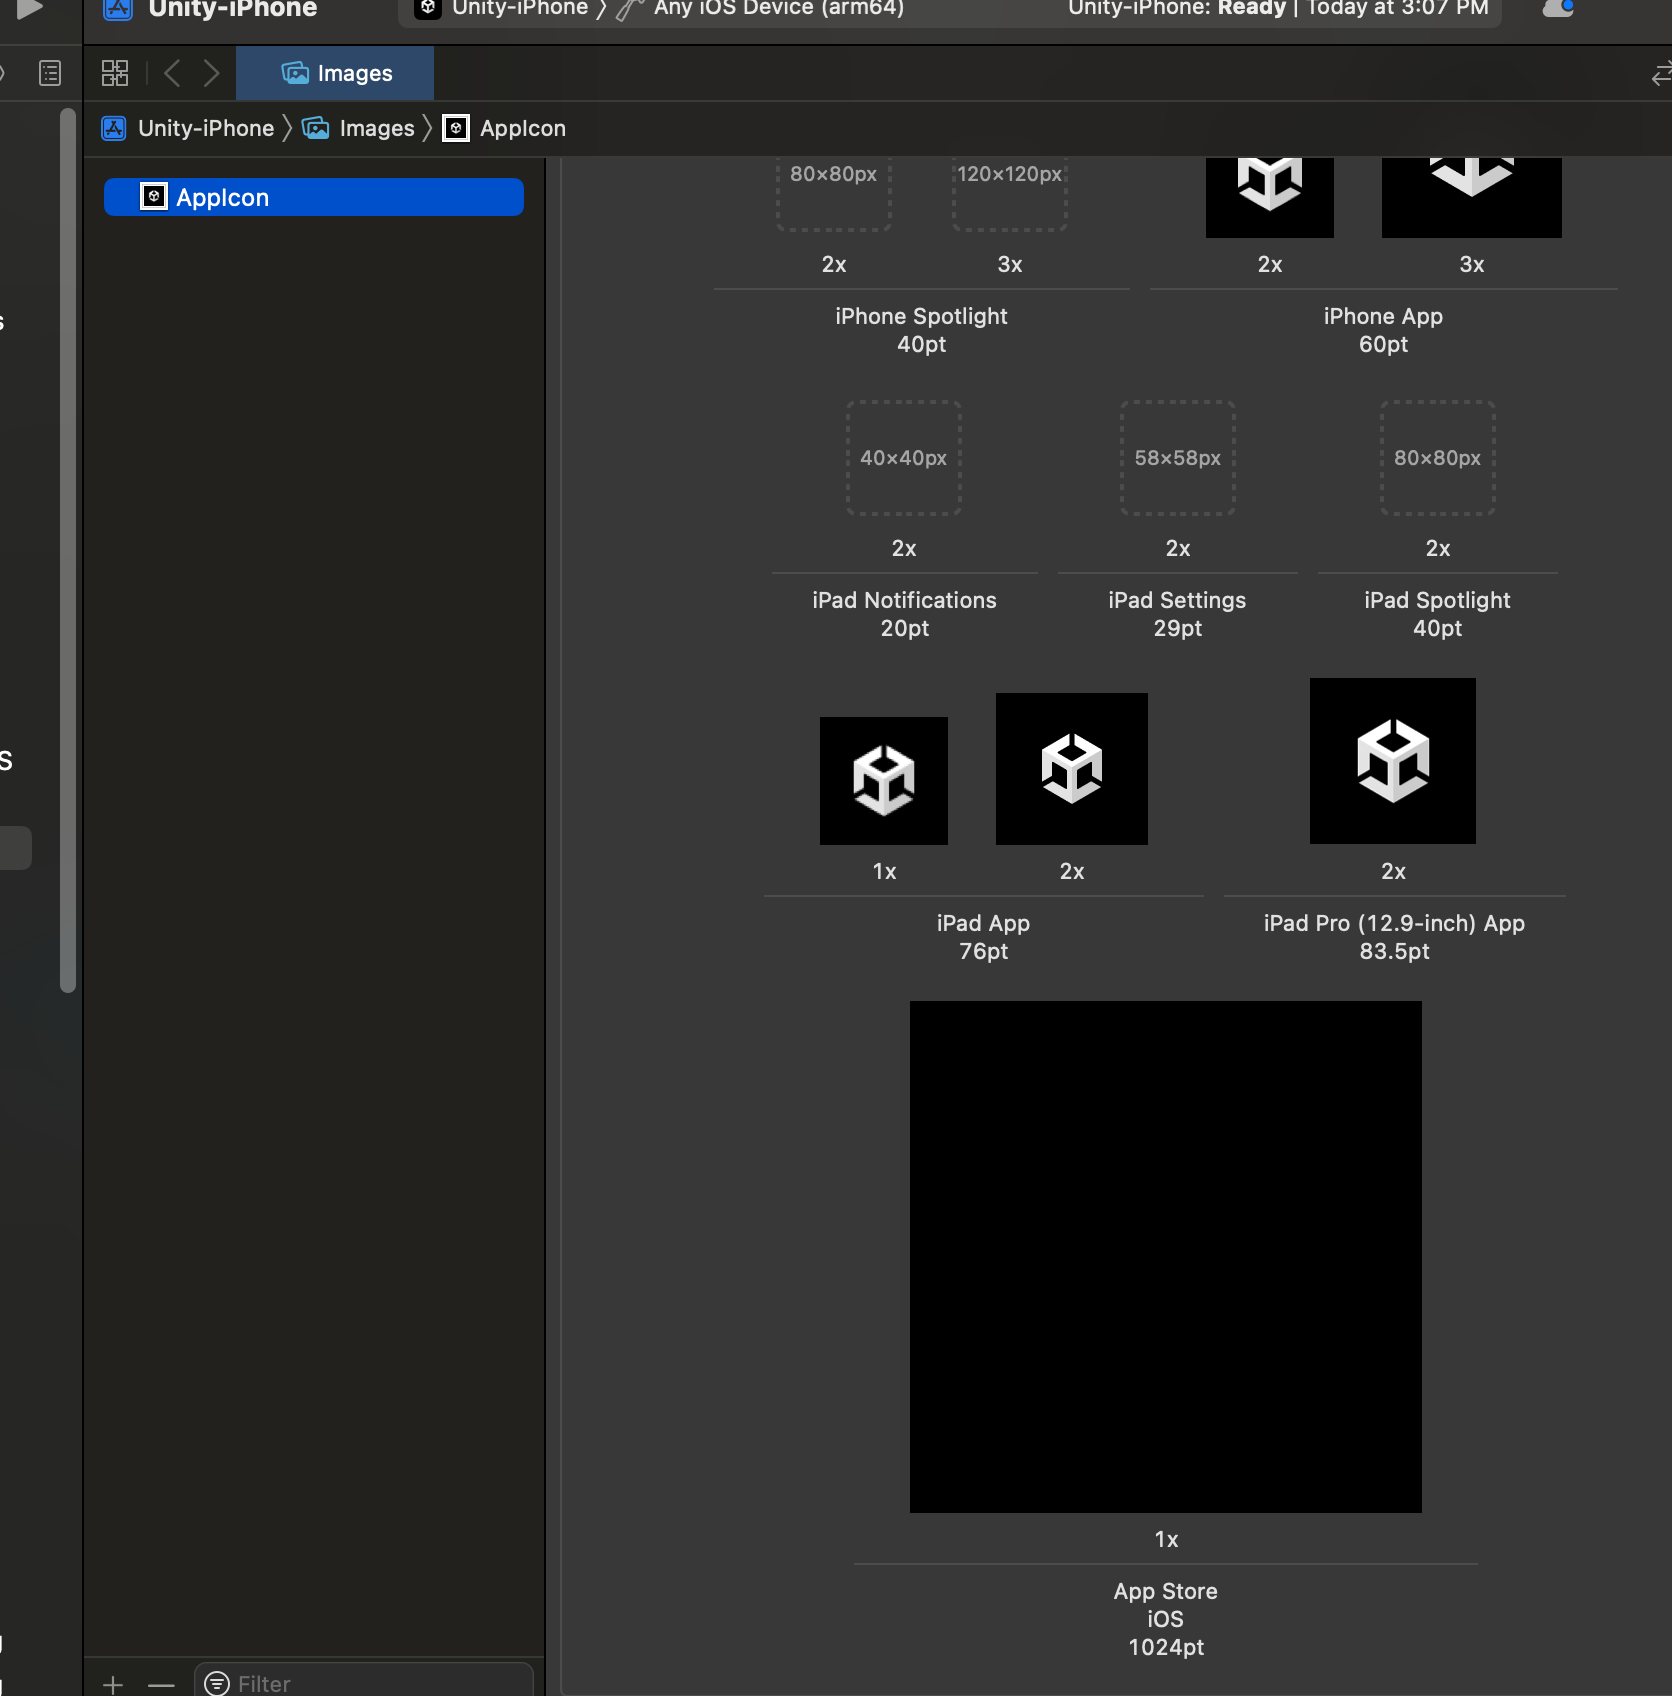Click the filter options icon
1672x1696 pixels.
[216, 1684]
